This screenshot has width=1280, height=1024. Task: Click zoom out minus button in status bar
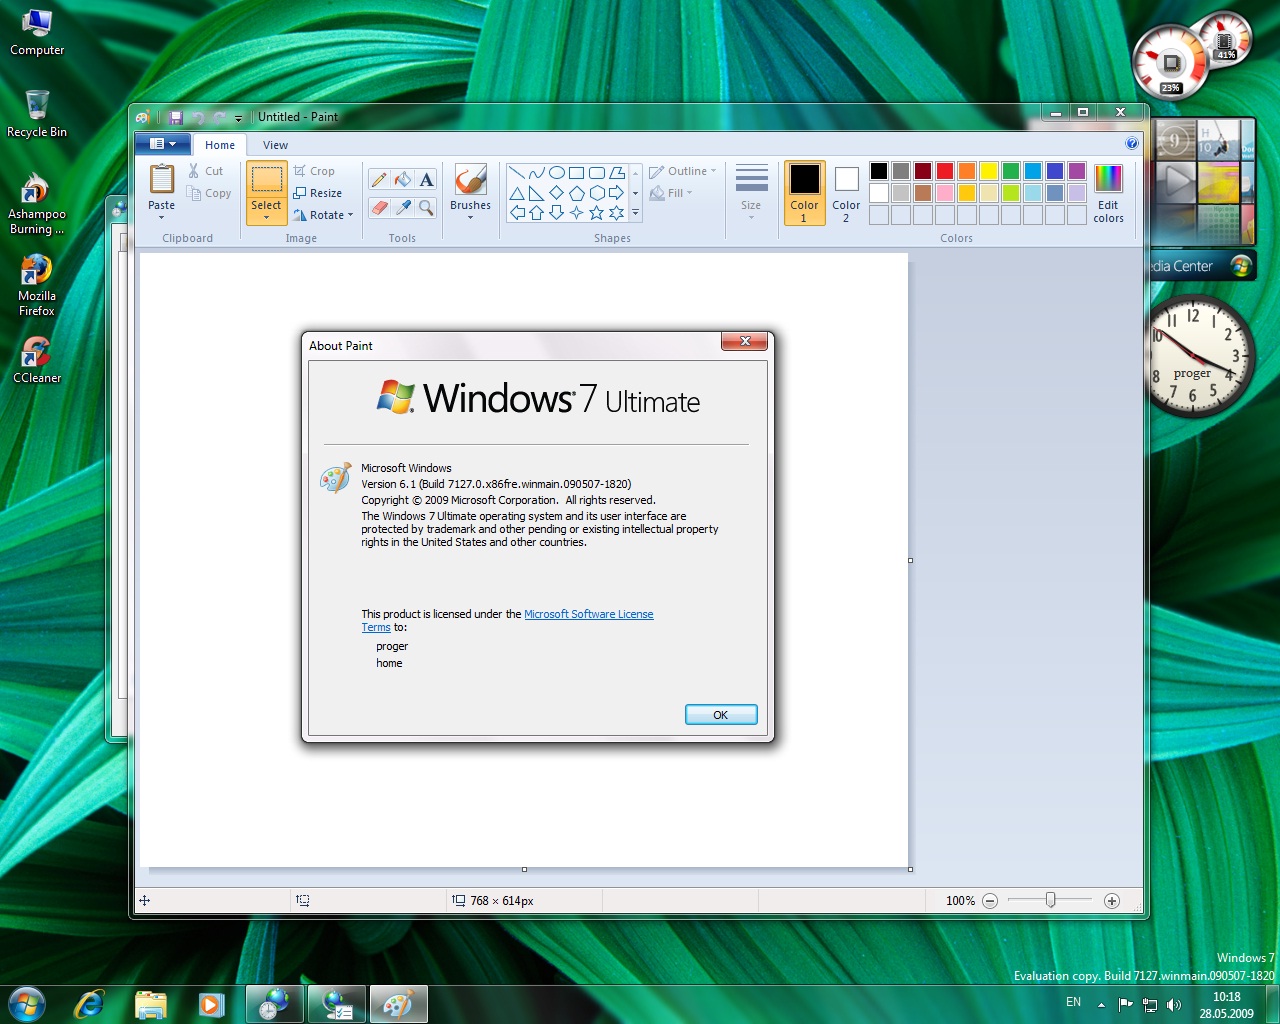990,901
